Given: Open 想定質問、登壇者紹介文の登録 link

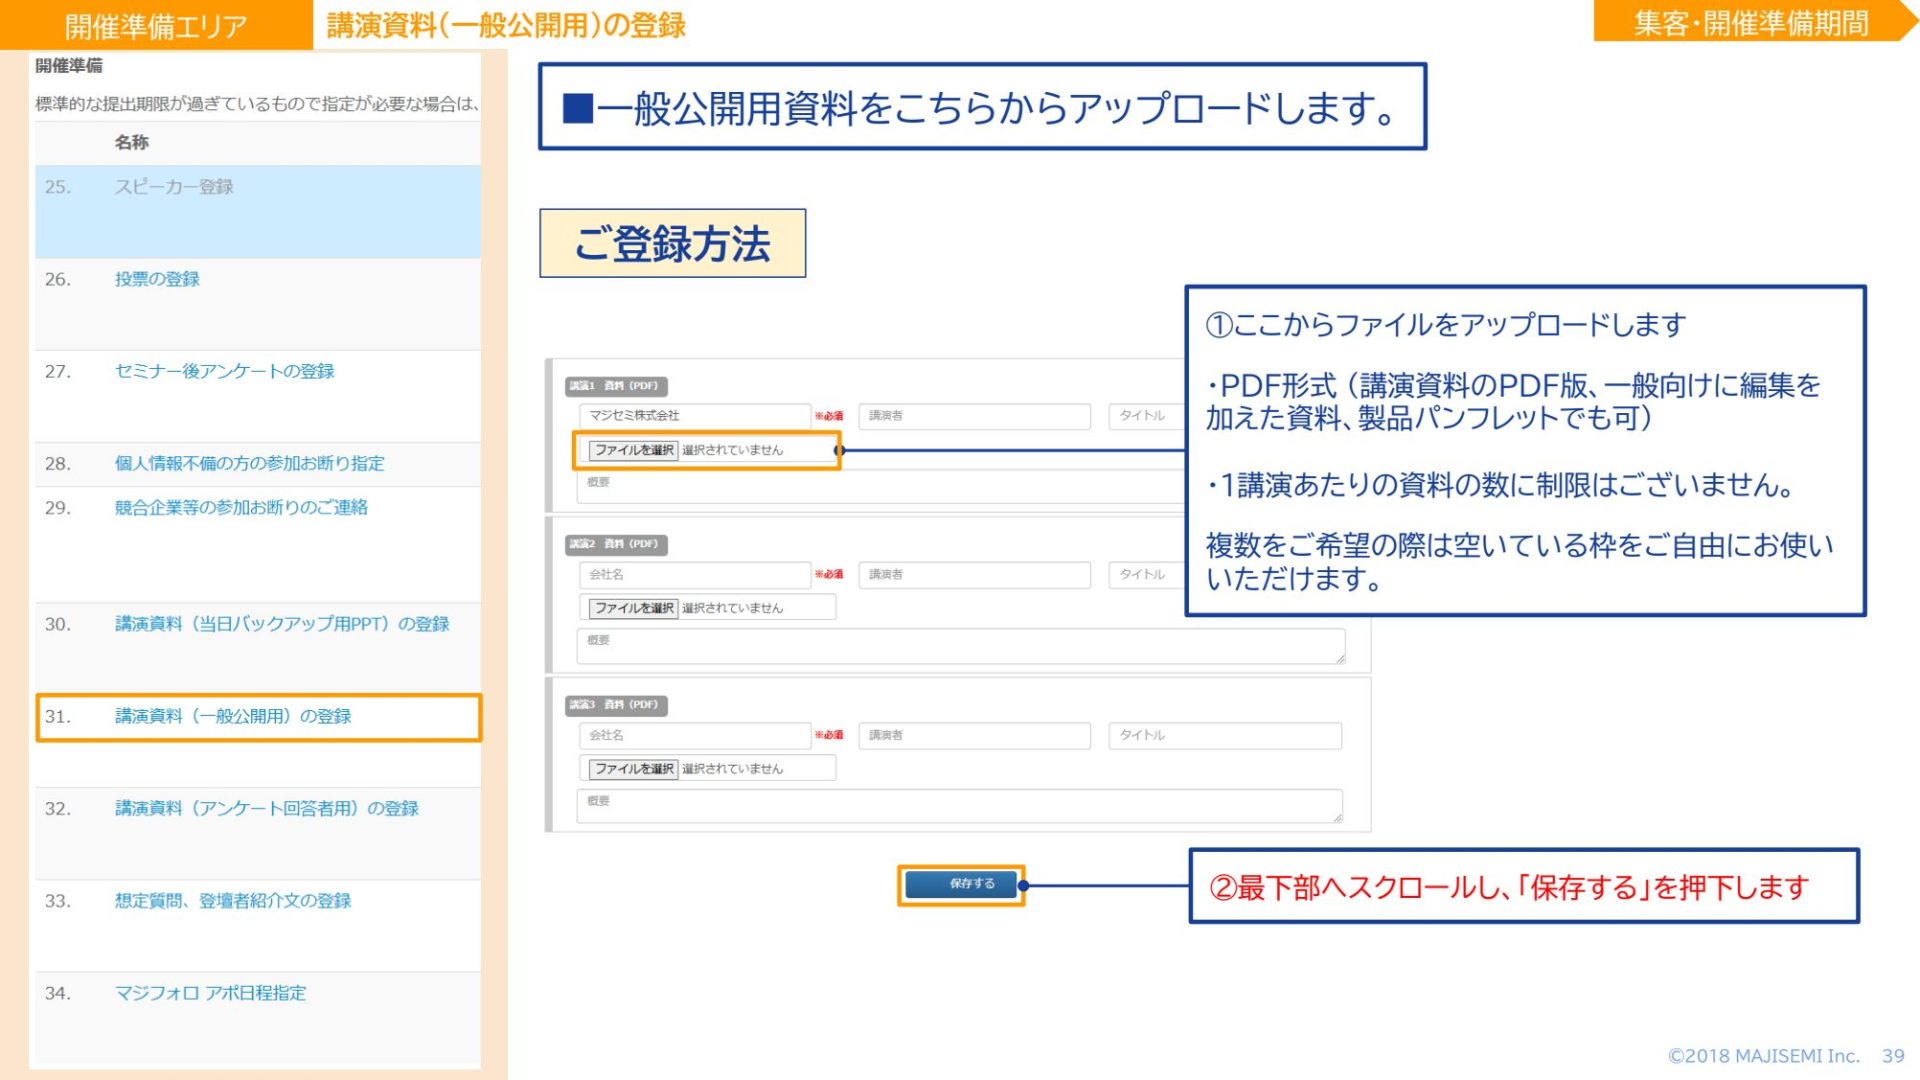Looking at the screenshot, I should coord(233,900).
